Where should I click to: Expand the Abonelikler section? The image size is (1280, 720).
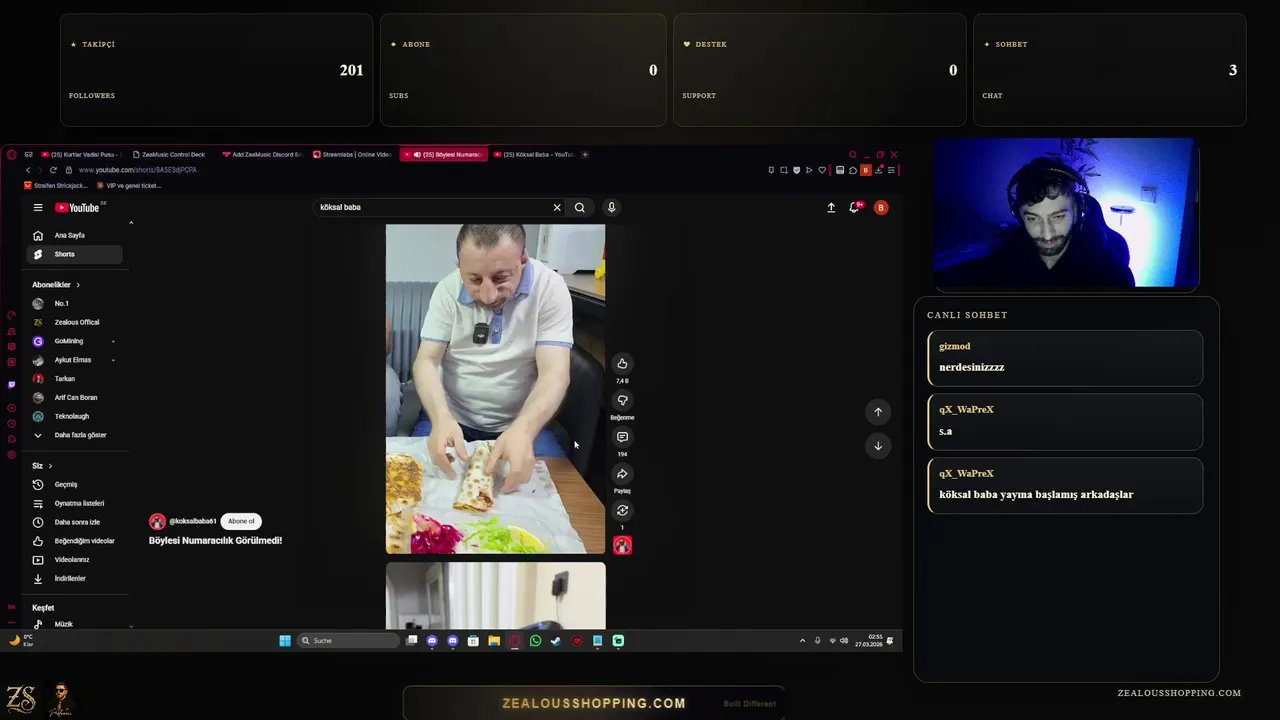pyautogui.click(x=56, y=285)
